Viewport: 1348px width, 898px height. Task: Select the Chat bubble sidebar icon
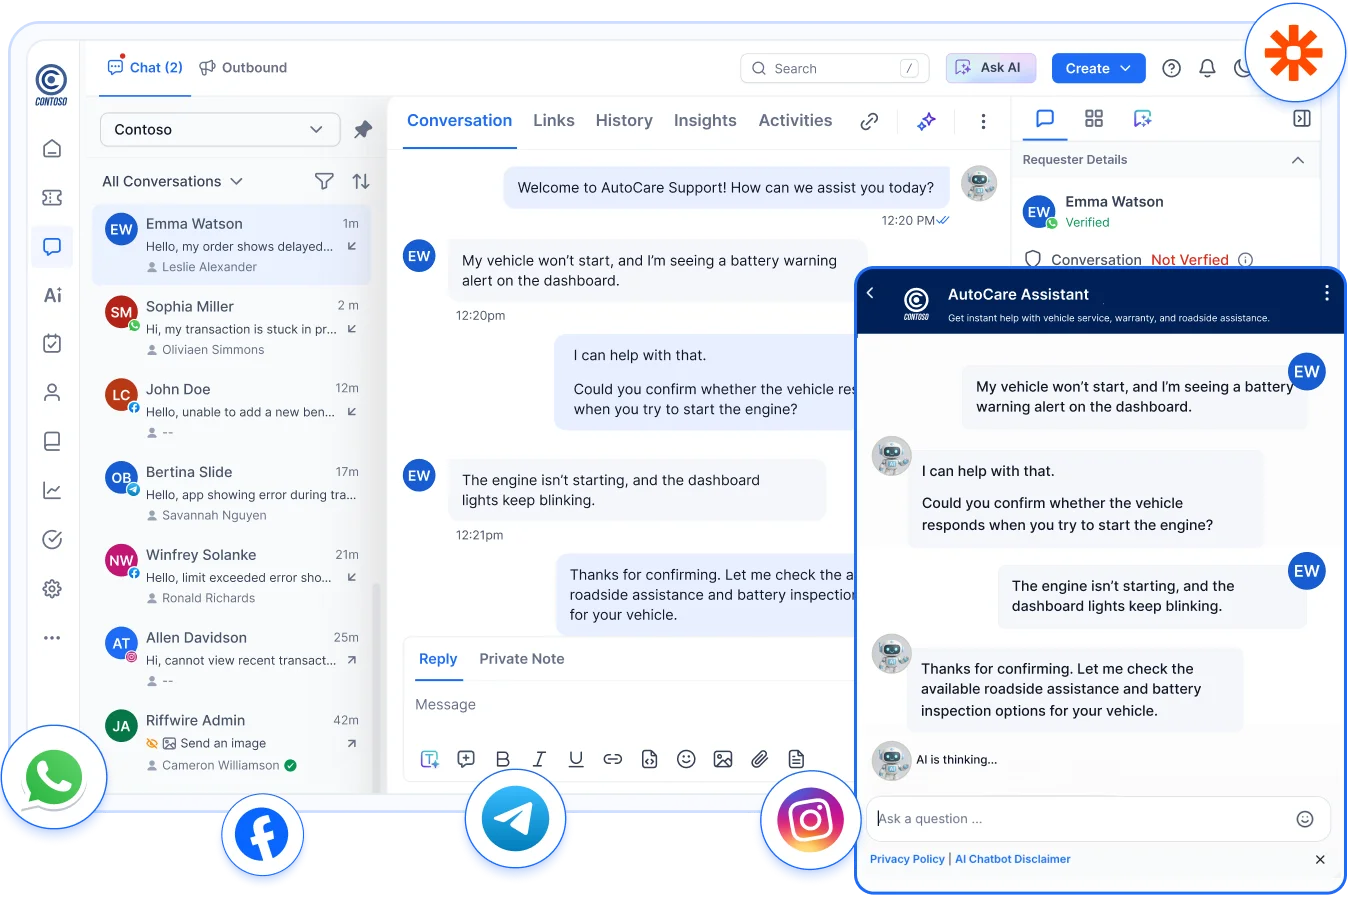coord(52,247)
